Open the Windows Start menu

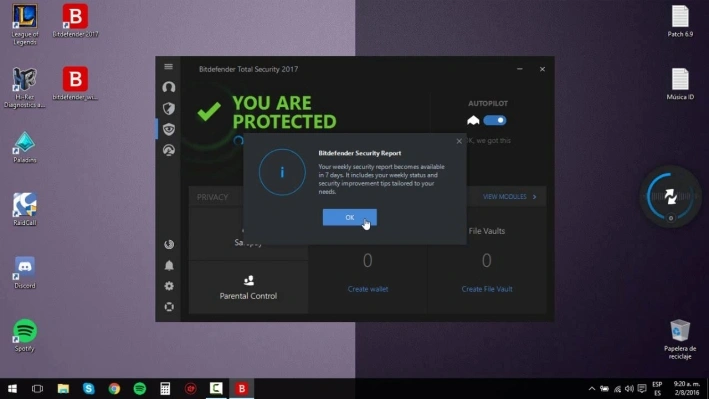(12, 389)
